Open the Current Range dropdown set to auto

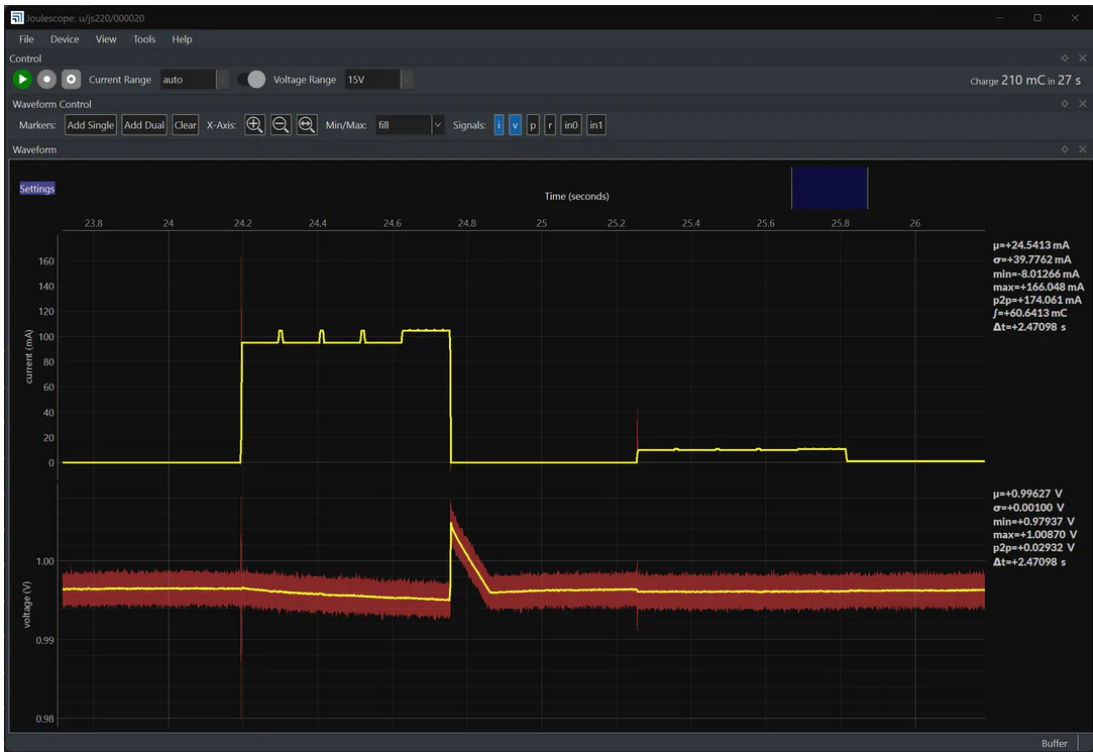pos(194,79)
